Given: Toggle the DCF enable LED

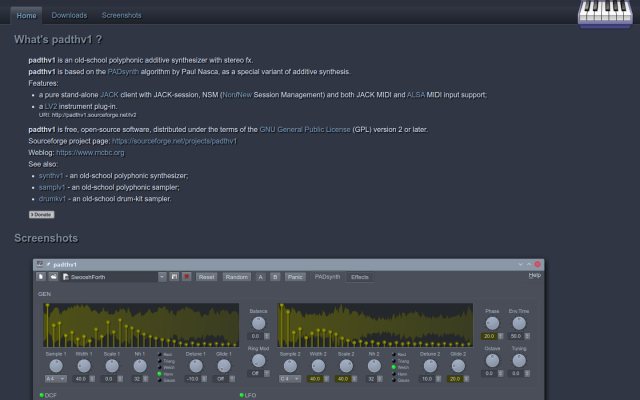Looking at the screenshot, I should pyautogui.click(x=41, y=395).
